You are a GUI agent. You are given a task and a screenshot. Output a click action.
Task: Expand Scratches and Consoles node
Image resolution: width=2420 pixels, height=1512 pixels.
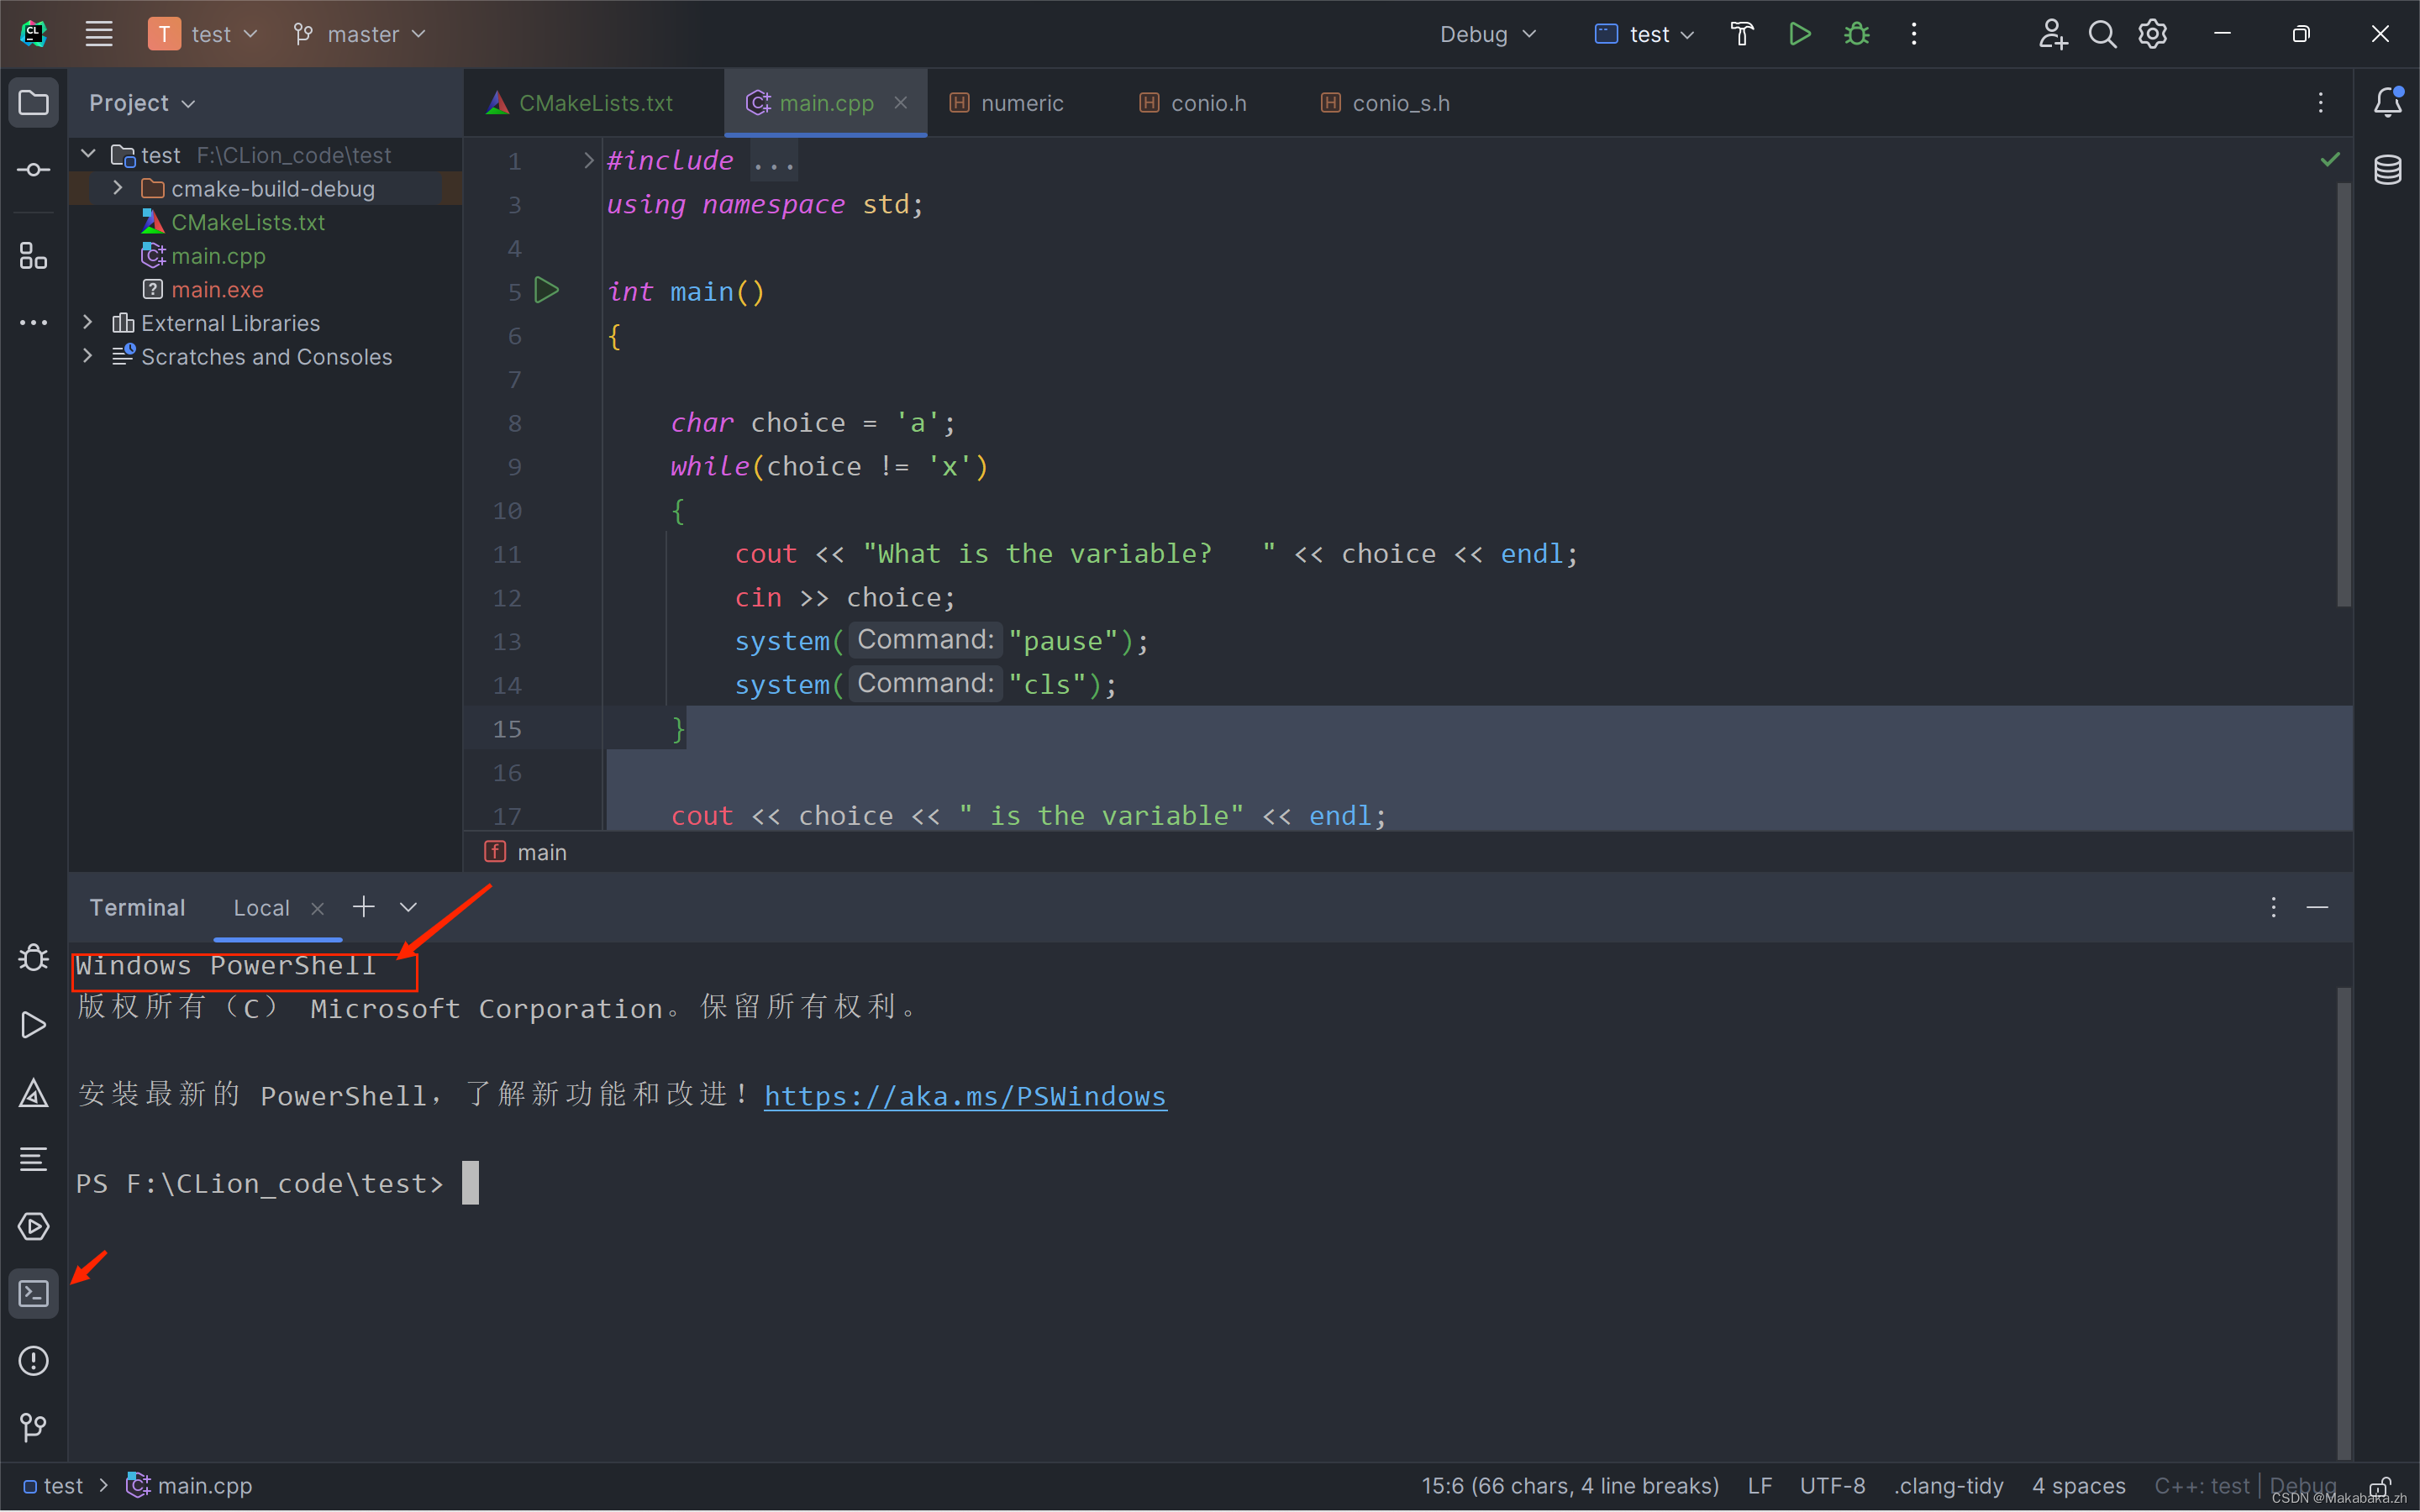pyautogui.click(x=88, y=356)
